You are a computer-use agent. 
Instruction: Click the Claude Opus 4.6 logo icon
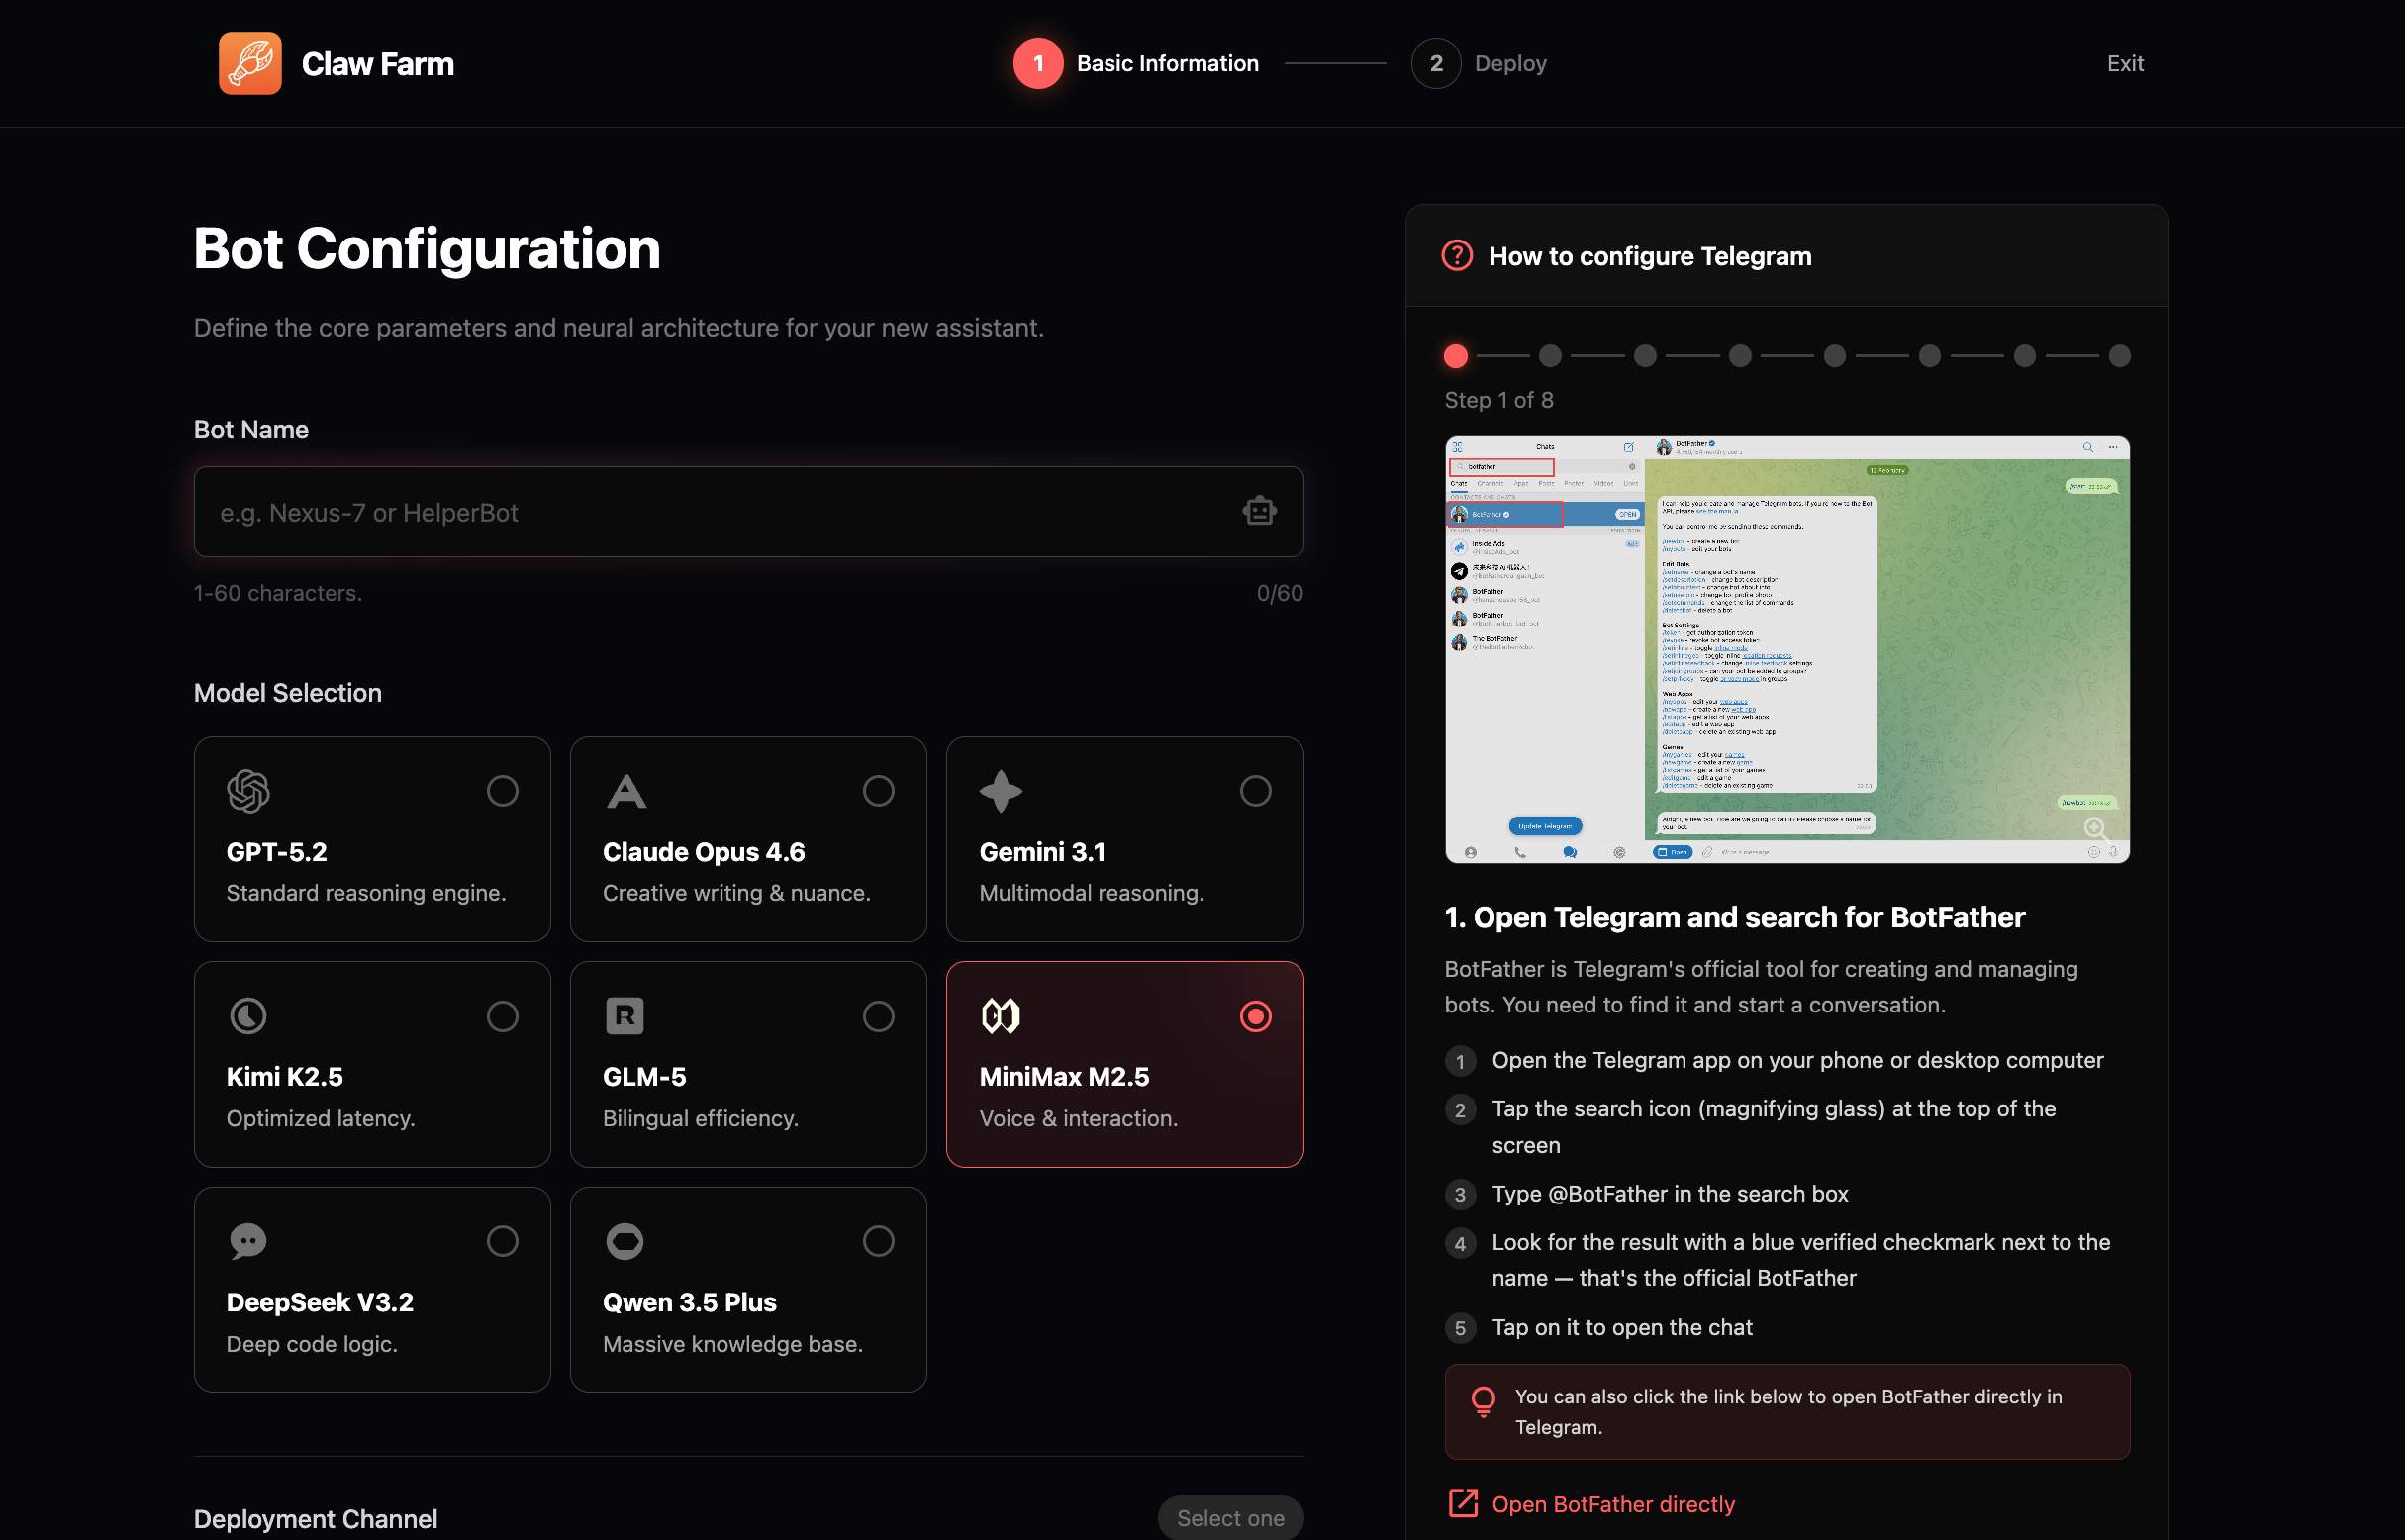(626, 791)
